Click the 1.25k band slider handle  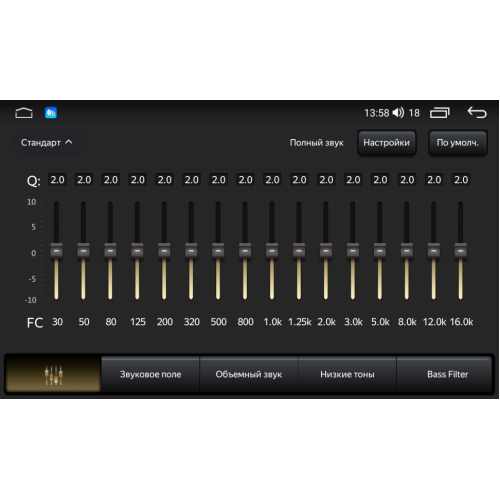tap(299, 251)
